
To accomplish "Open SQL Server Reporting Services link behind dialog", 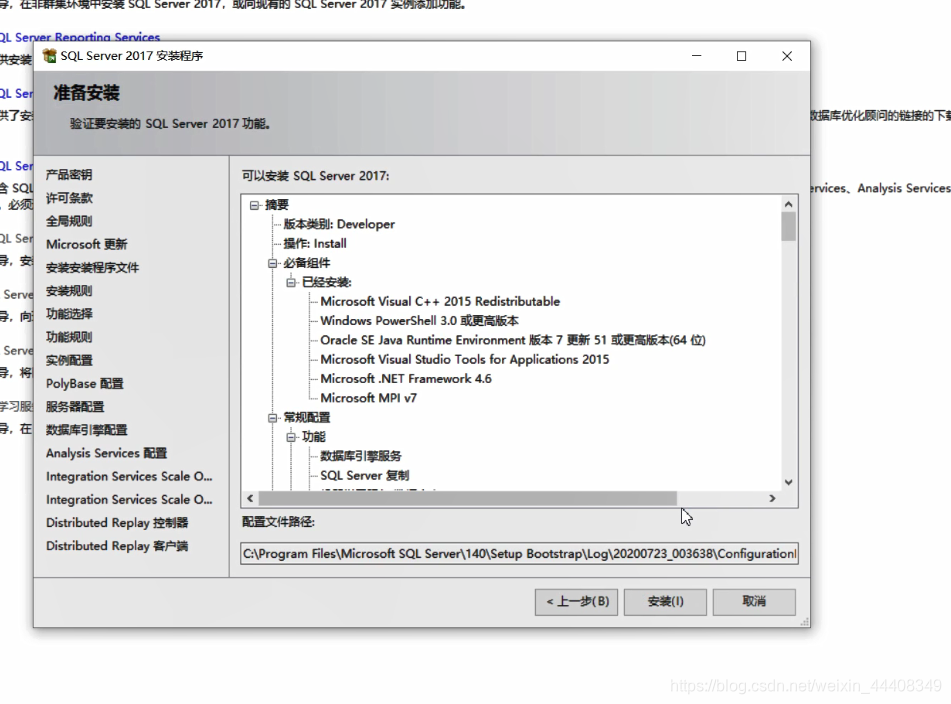I will point(80,36).
